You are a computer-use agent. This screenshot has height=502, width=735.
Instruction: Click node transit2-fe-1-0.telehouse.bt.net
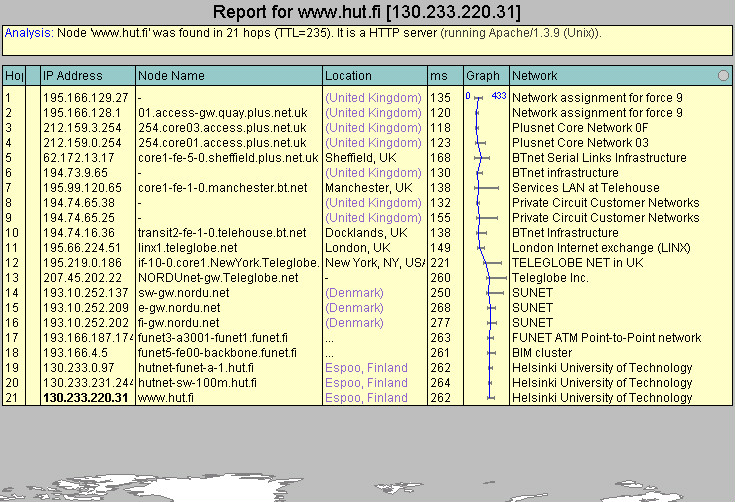pyautogui.click(x=222, y=232)
